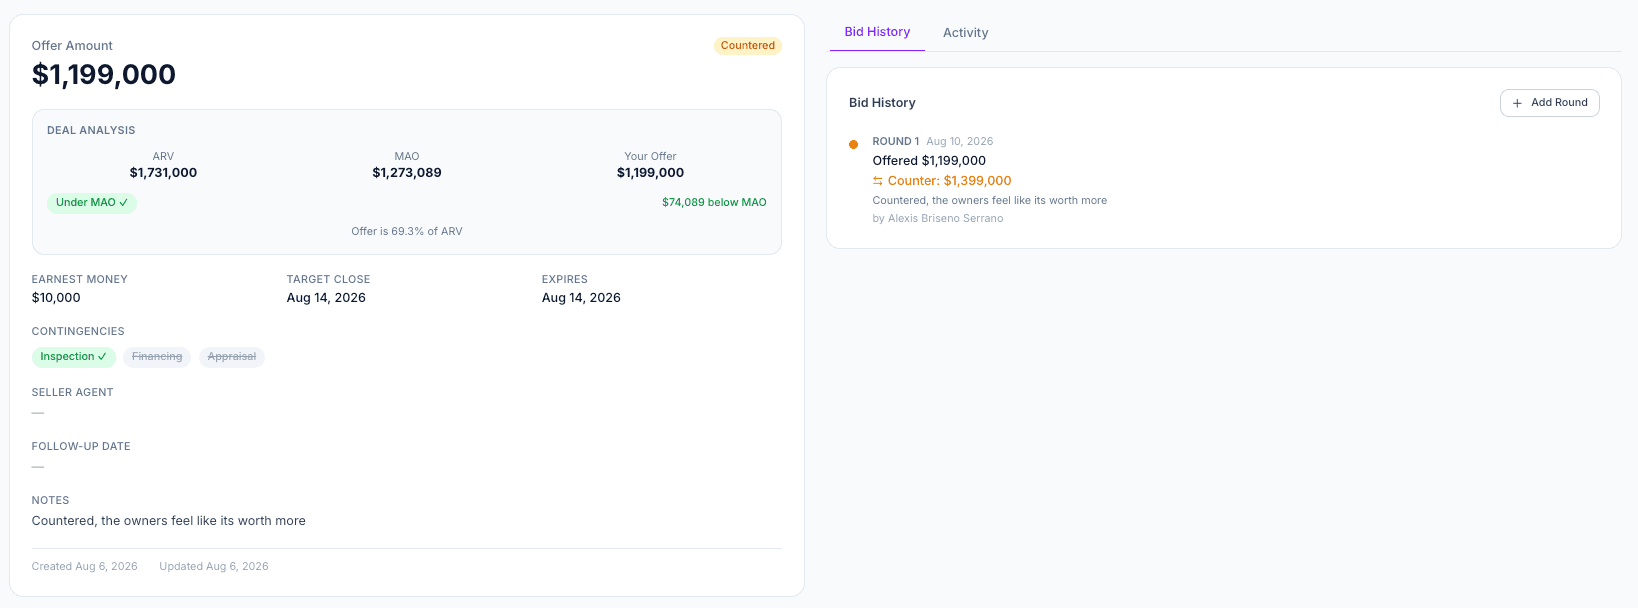Click the ROUND 1 label
This screenshot has width=1638, height=608.
pyautogui.click(x=896, y=142)
